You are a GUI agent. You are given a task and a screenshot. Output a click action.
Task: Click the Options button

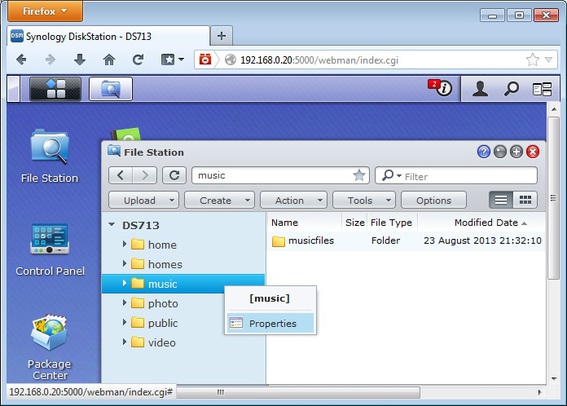(434, 200)
